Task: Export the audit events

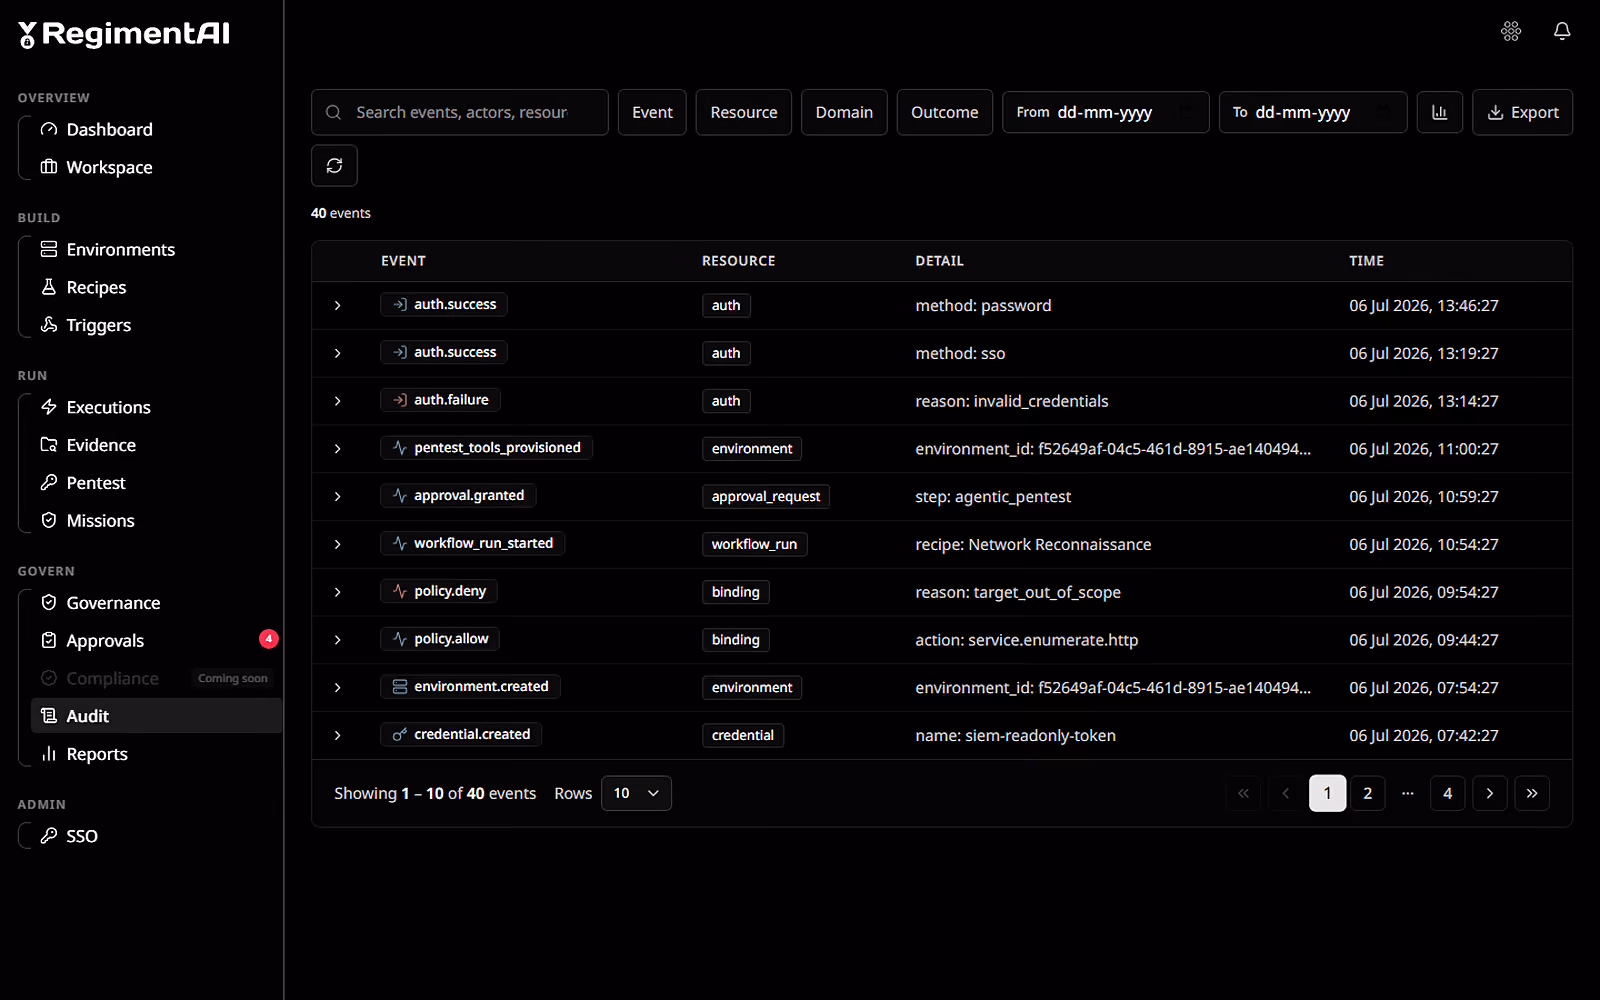Action: point(1522,112)
